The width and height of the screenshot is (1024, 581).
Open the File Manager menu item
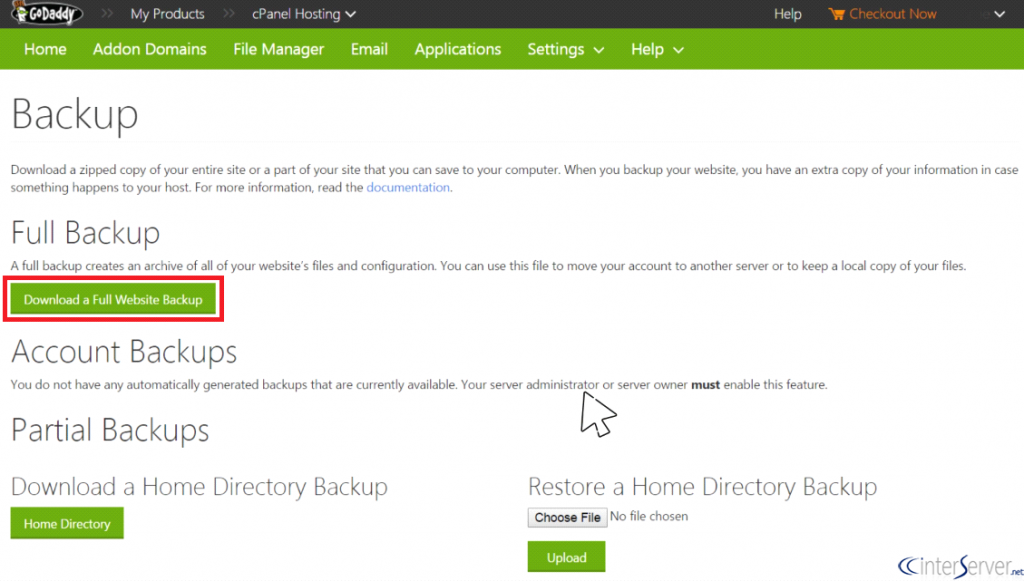(x=278, y=49)
